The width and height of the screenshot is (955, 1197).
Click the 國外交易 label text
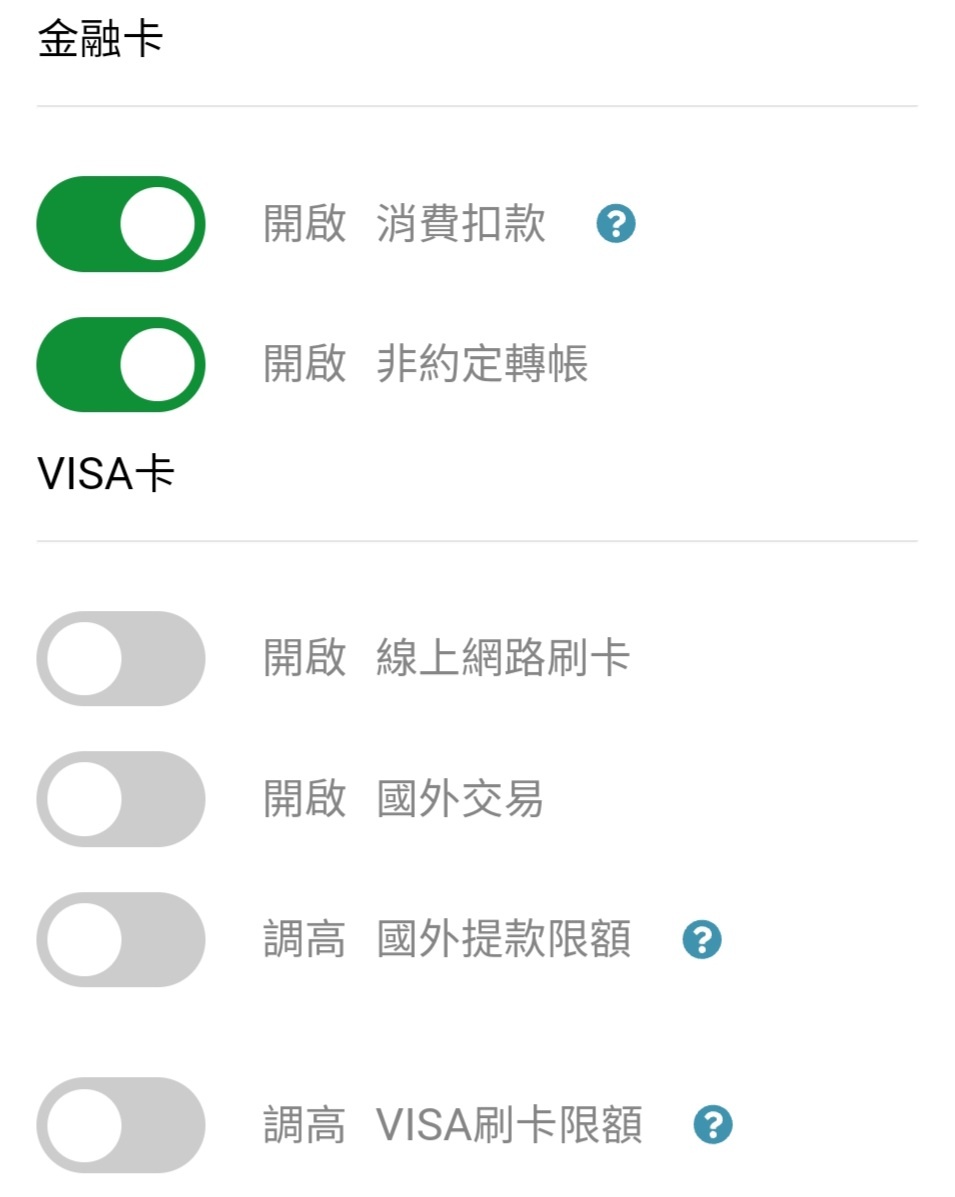tap(460, 800)
